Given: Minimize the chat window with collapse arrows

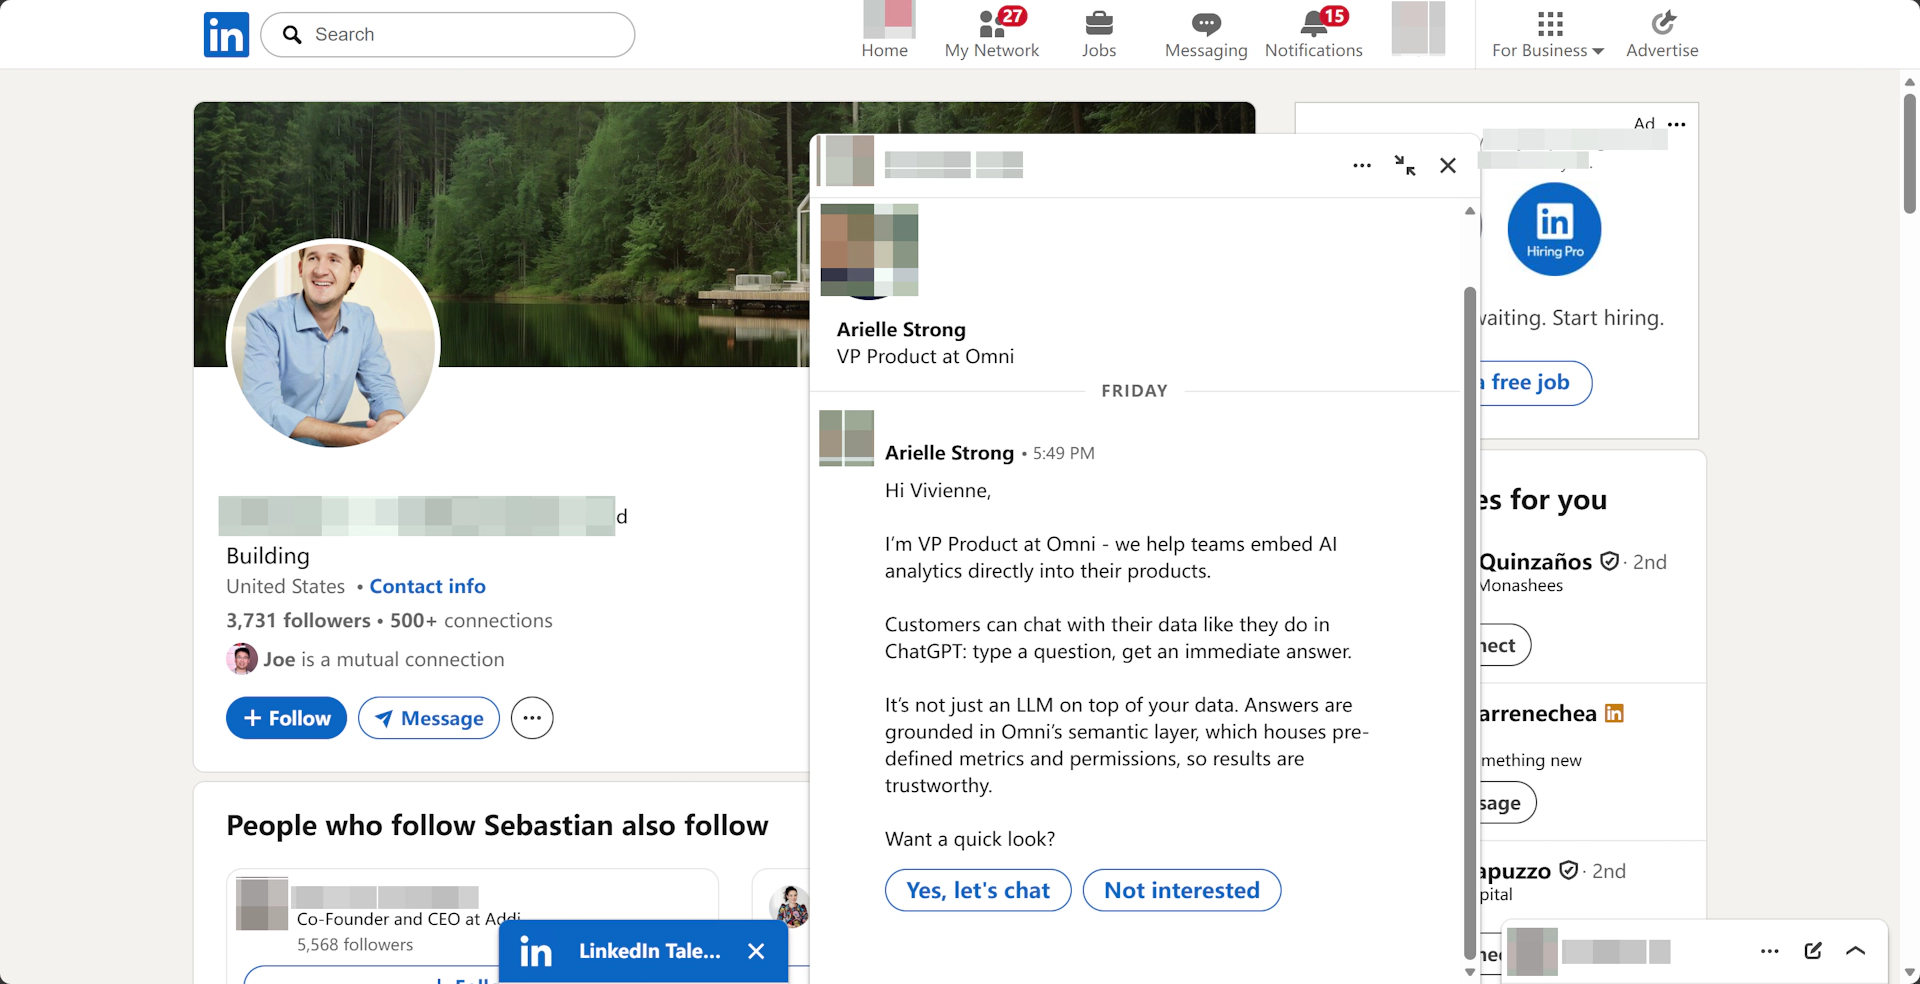Looking at the screenshot, I should (1405, 166).
